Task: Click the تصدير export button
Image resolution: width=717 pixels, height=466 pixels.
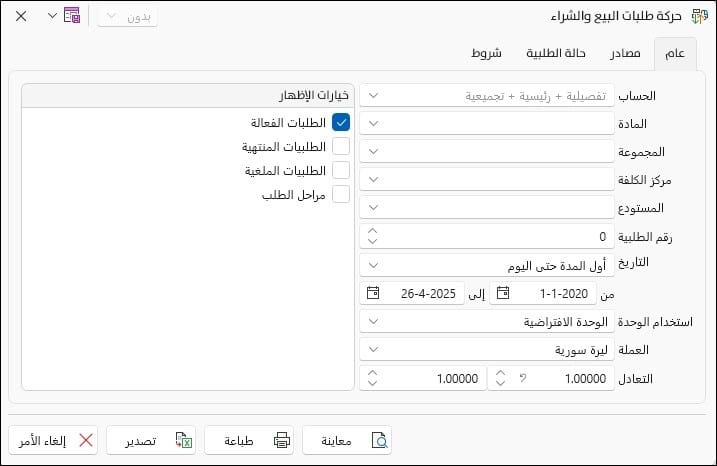Action: (151, 440)
